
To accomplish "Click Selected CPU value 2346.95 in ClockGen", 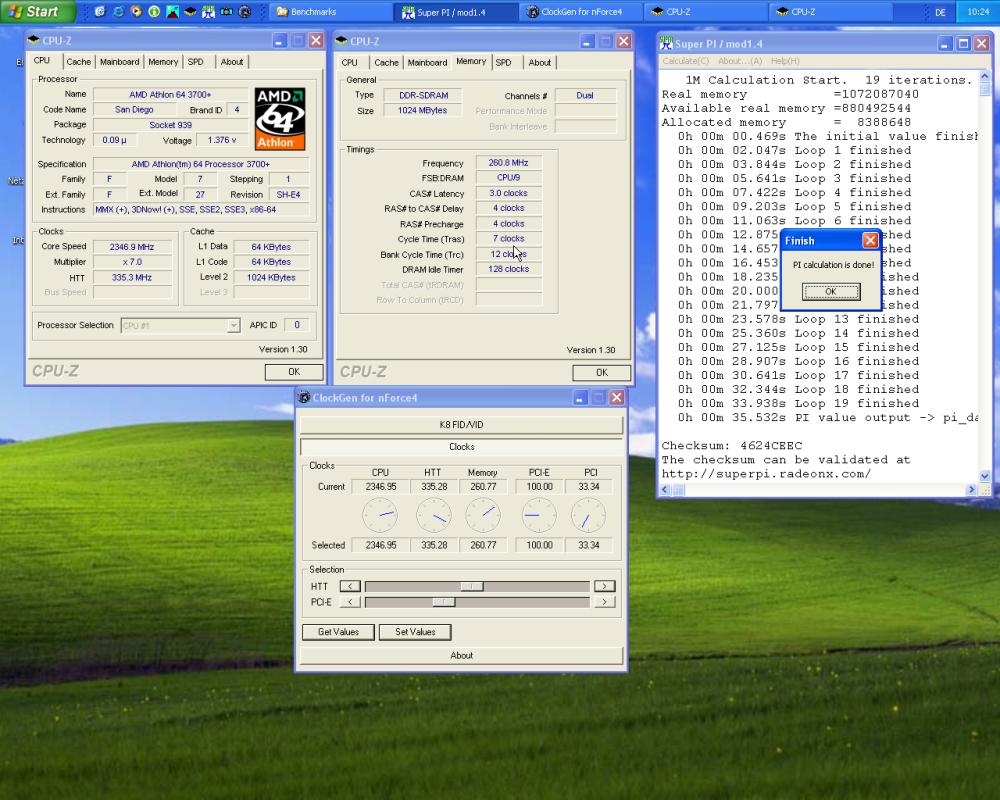I will (x=381, y=545).
